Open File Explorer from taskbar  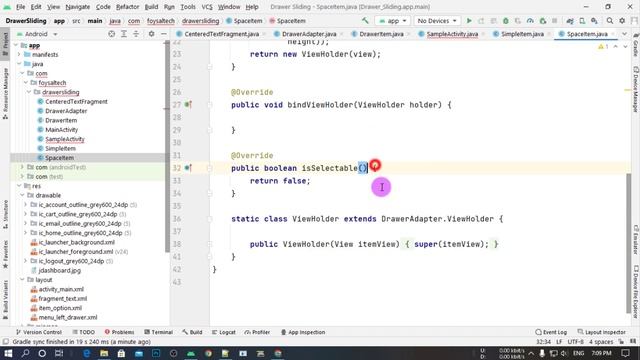(104, 353)
